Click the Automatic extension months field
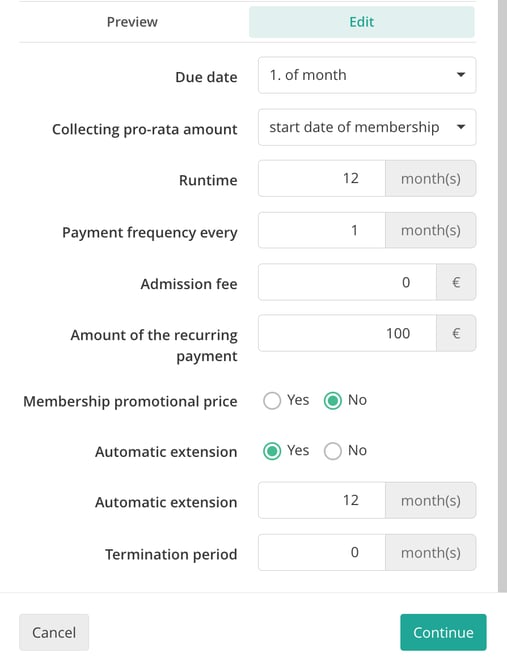 tap(322, 500)
